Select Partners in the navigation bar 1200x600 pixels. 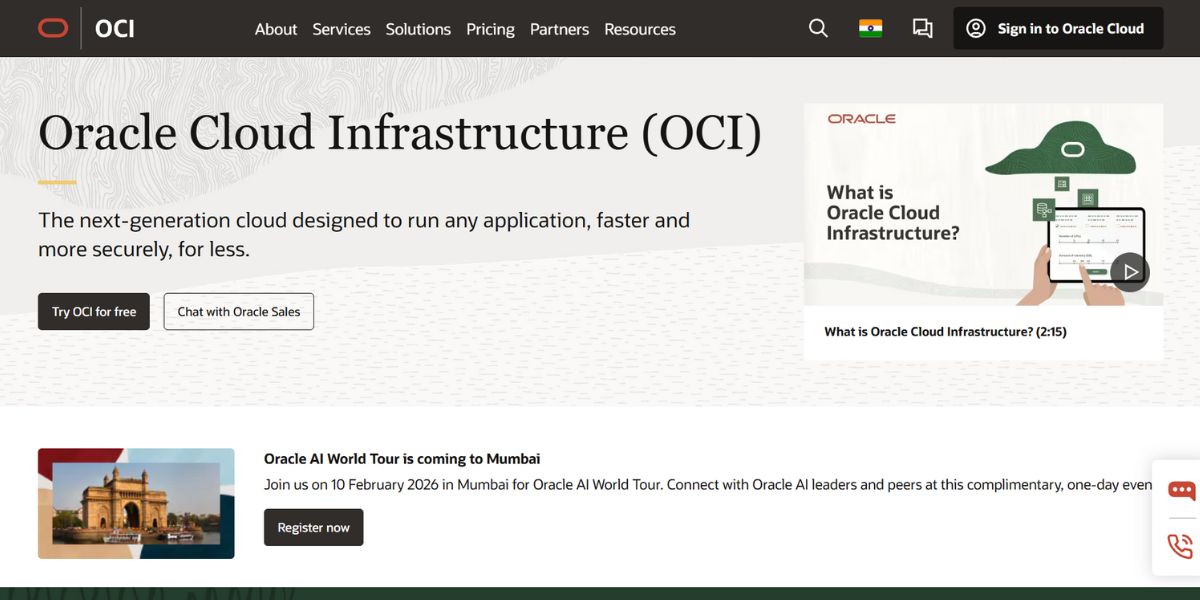coord(559,29)
